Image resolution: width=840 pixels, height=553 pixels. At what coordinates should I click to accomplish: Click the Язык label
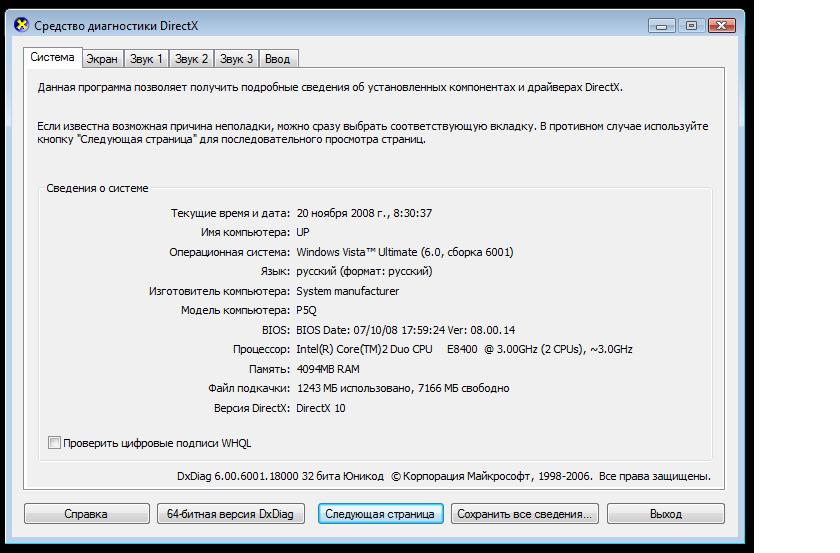point(275,271)
